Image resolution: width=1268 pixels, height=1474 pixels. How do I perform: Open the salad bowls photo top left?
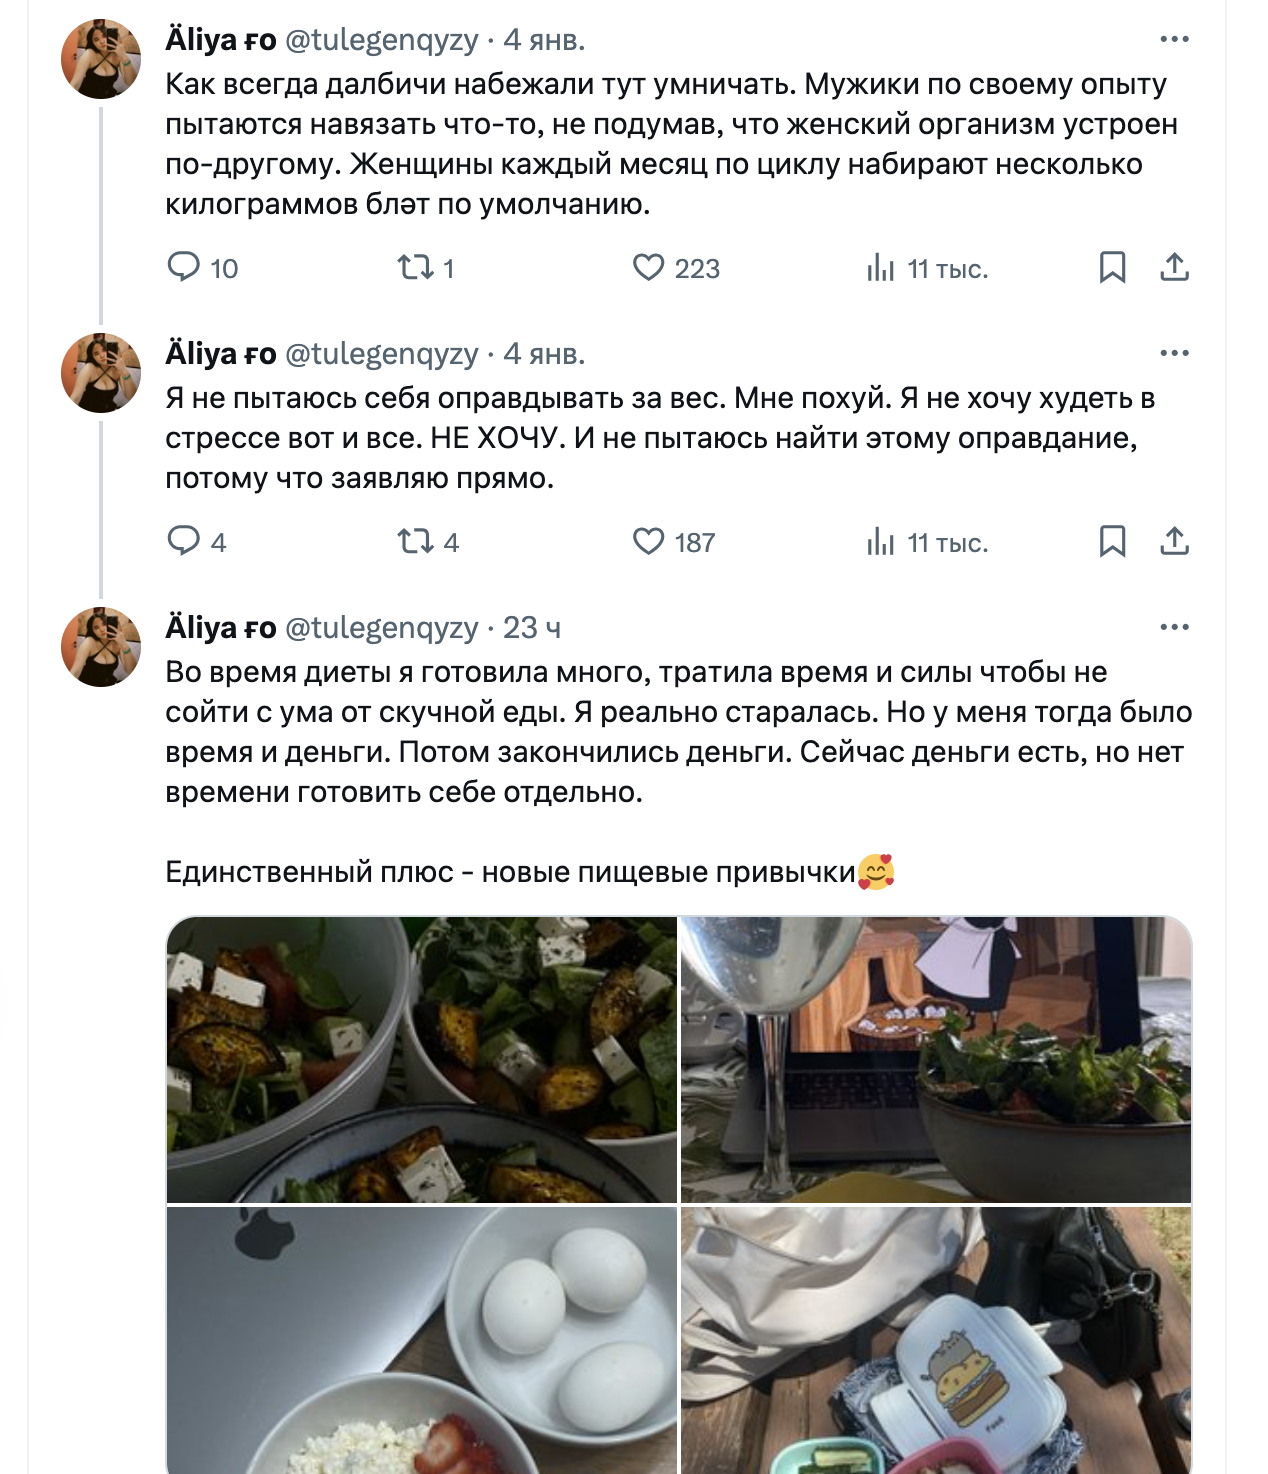pos(421,1059)
